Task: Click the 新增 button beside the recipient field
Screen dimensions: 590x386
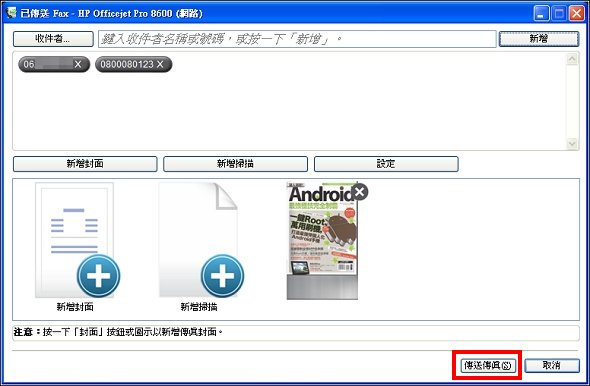Action: [539, 39]
